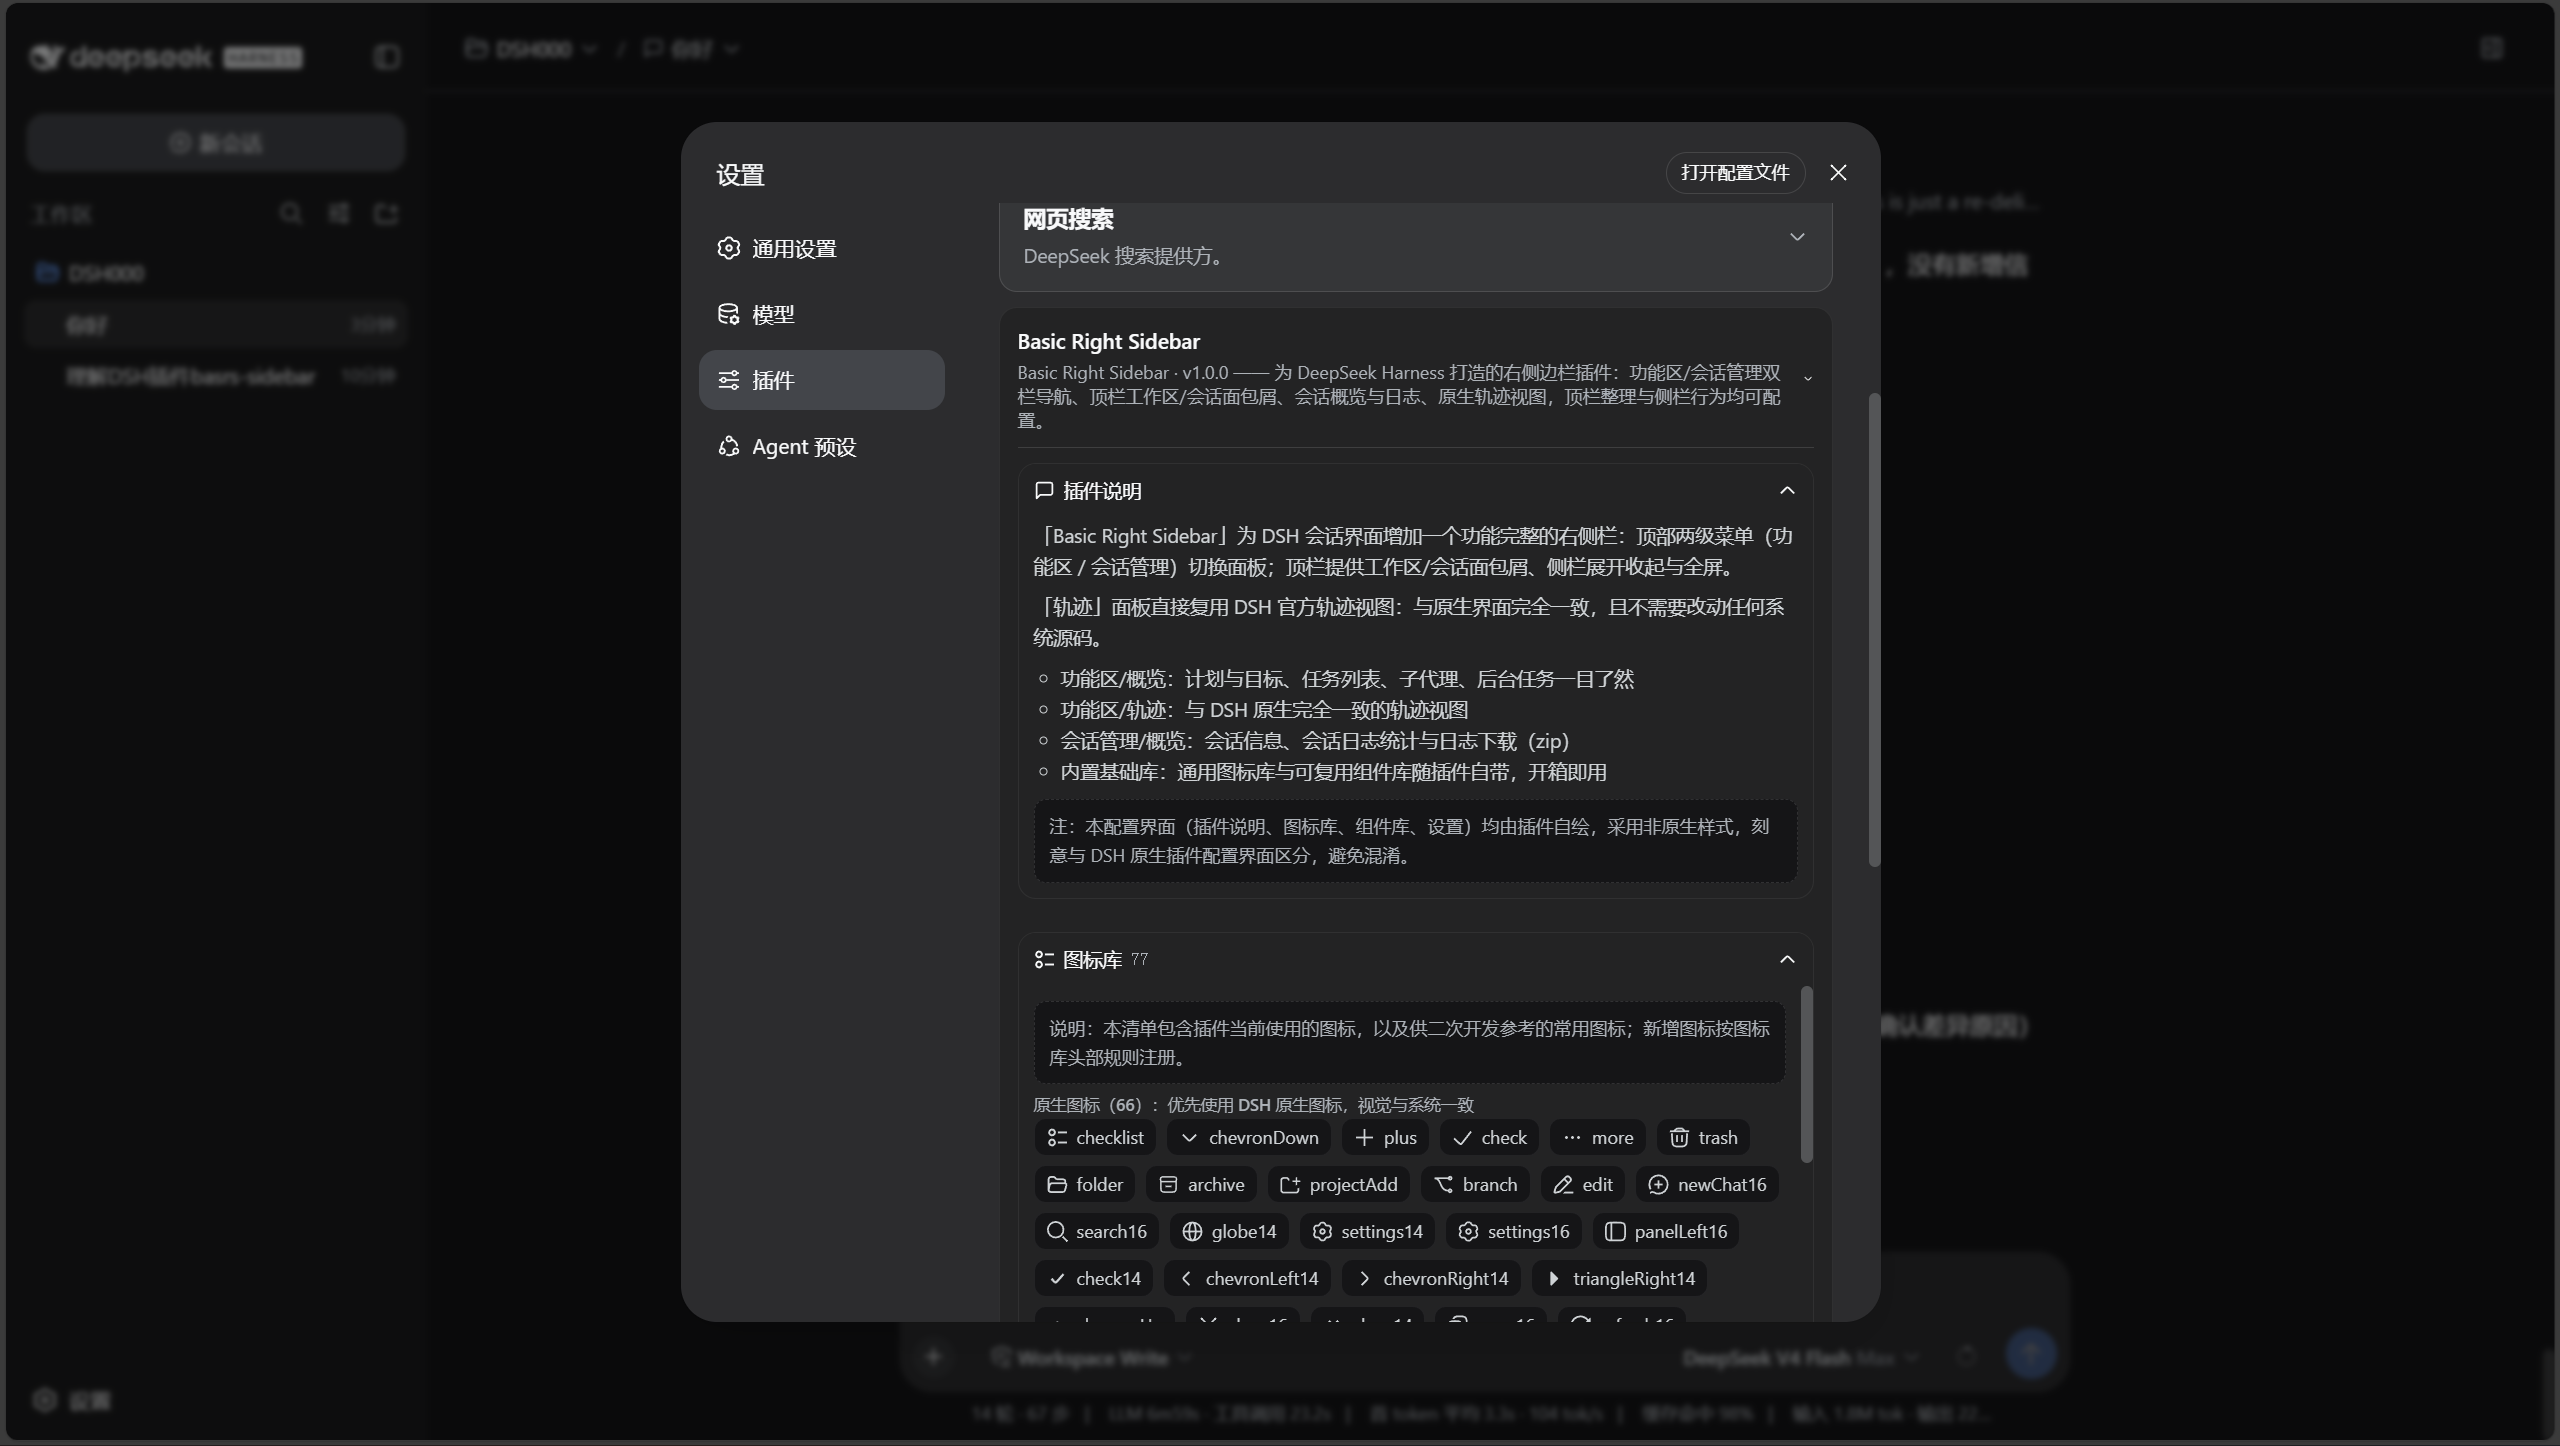Pick the projectAdd icon chip
The image size is (2560, 1446).
[1339, 1184]
